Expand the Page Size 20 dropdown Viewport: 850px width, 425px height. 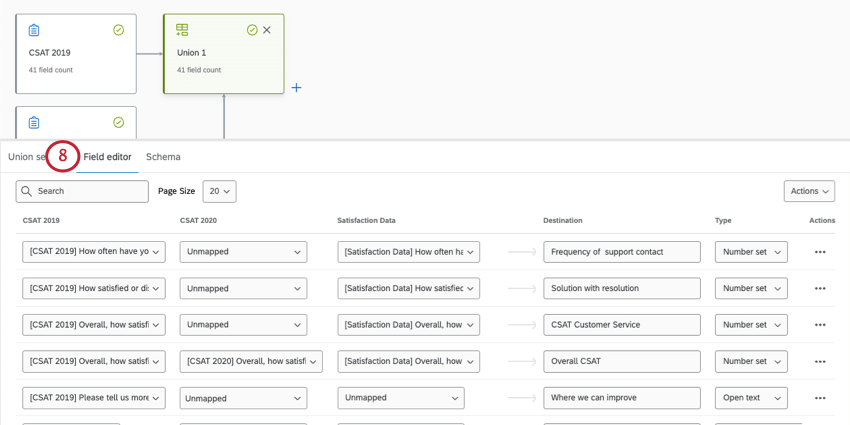[x=219, y=191]
